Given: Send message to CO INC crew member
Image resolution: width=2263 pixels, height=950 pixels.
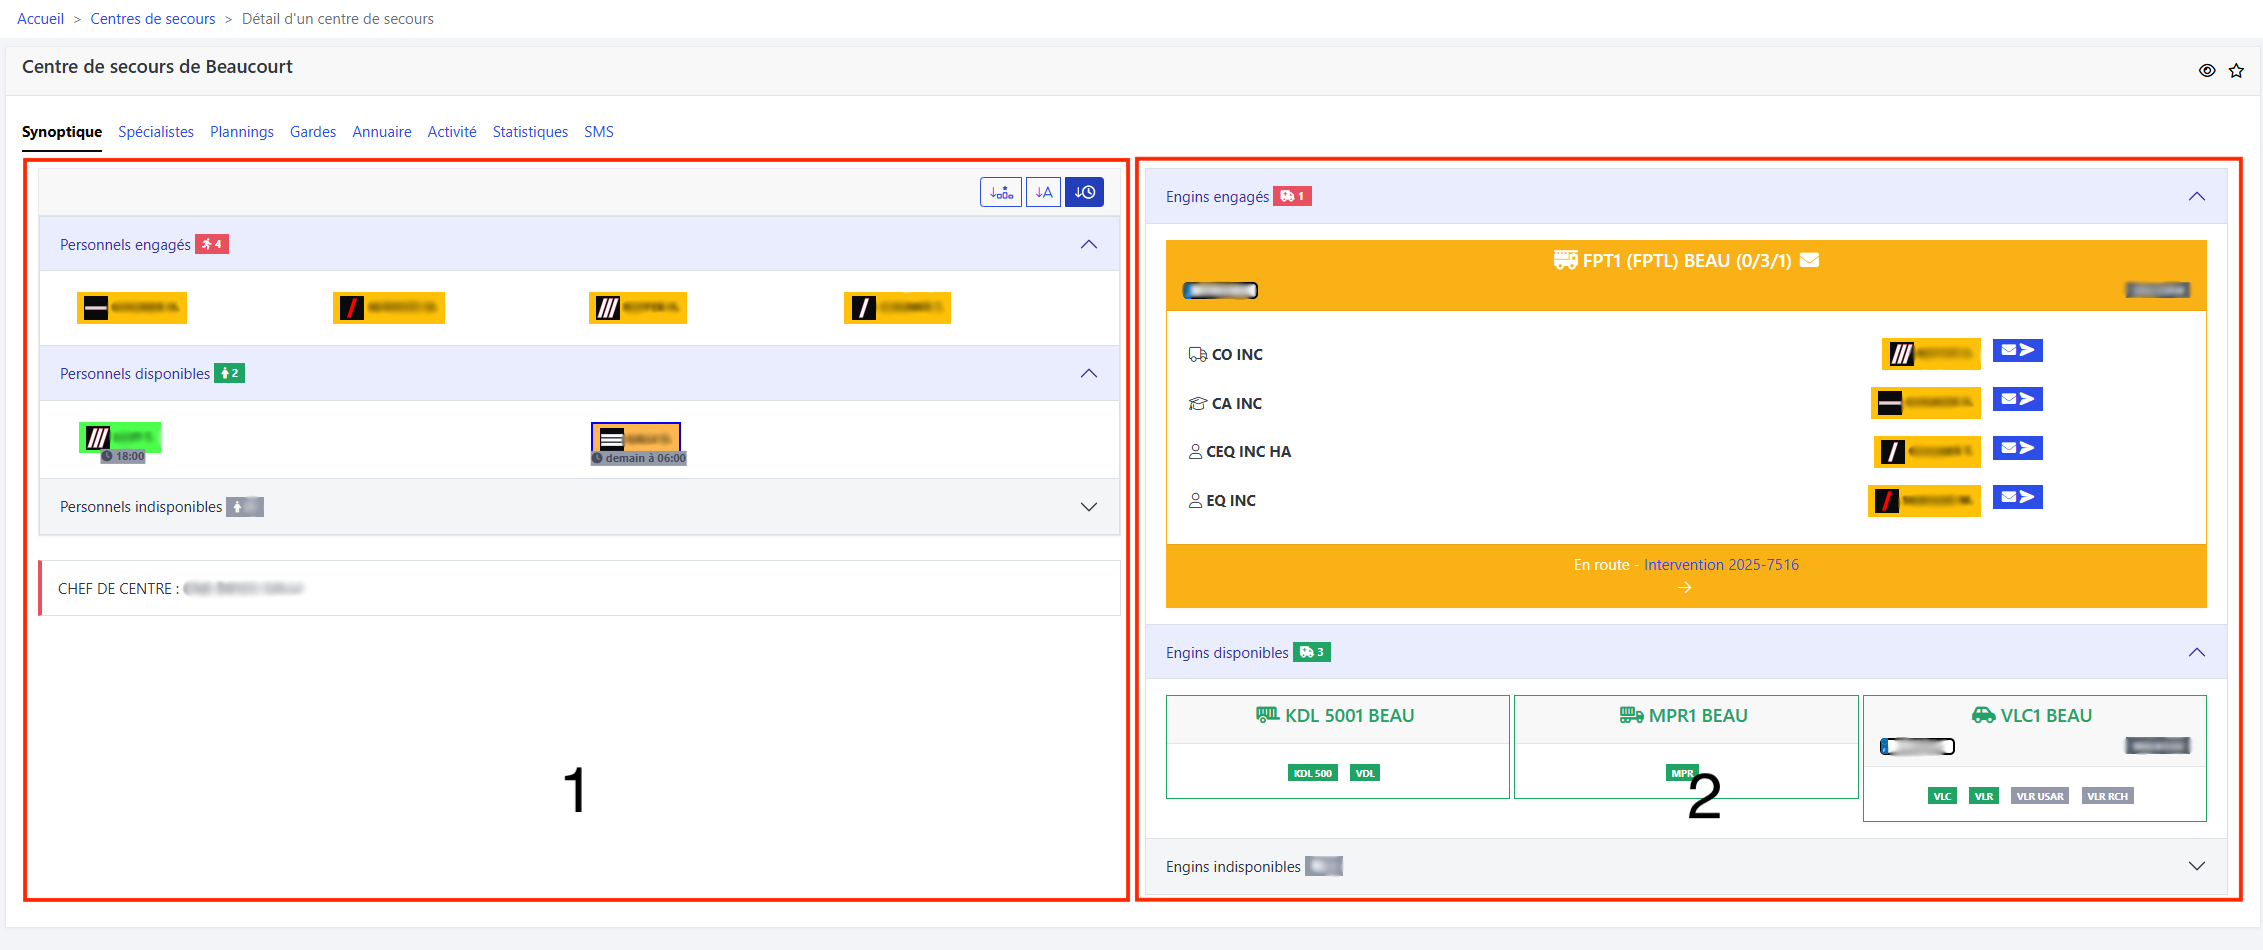Looking at the screenshot, I should pyautogui.click(x=2017, y=351).
